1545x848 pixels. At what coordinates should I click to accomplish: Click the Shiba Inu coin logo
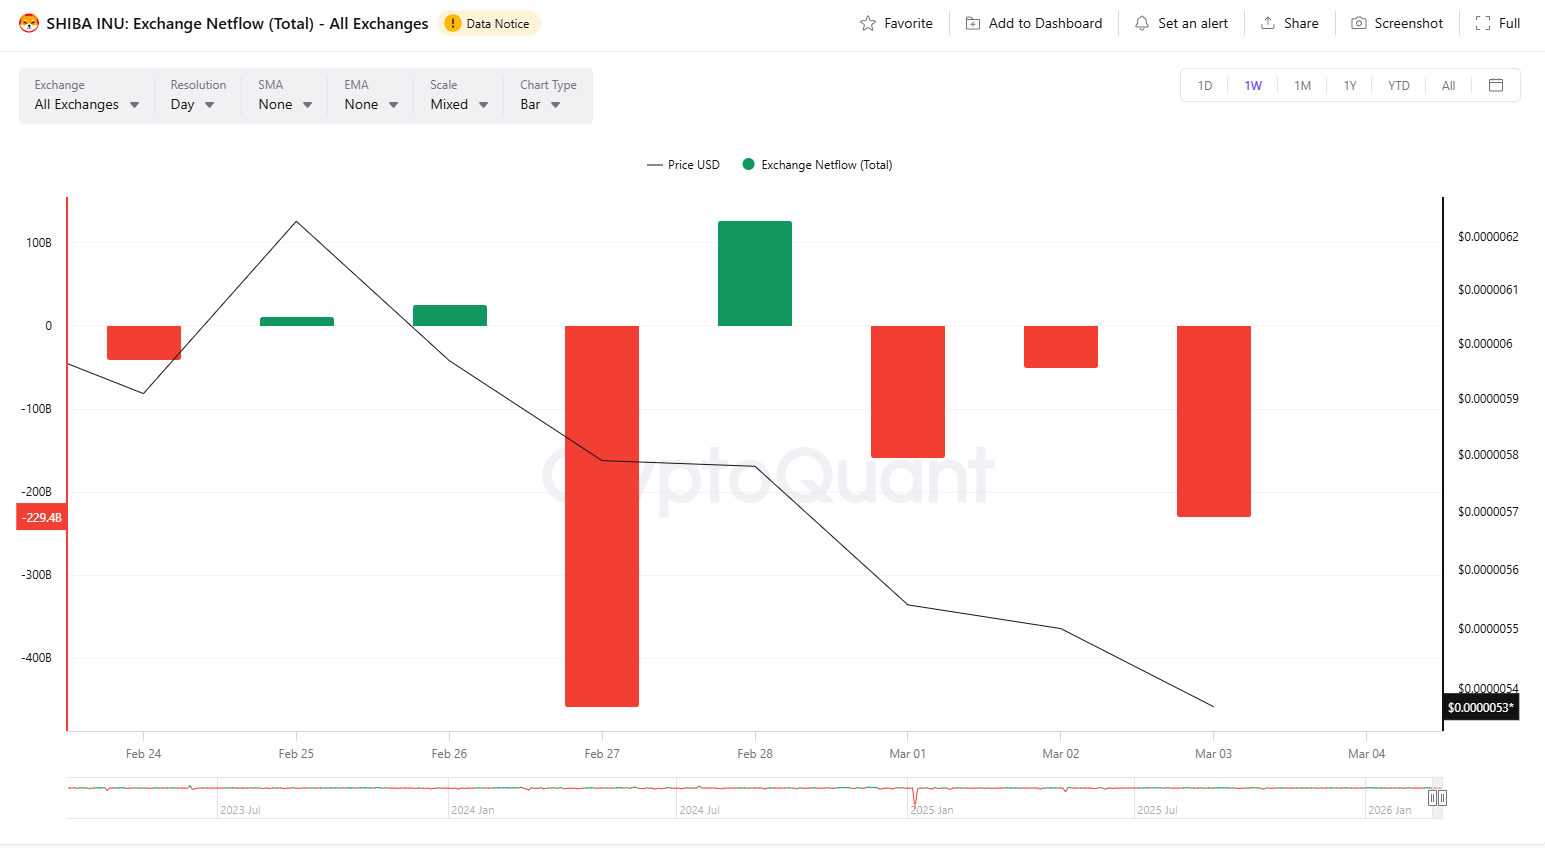(29, 23)
